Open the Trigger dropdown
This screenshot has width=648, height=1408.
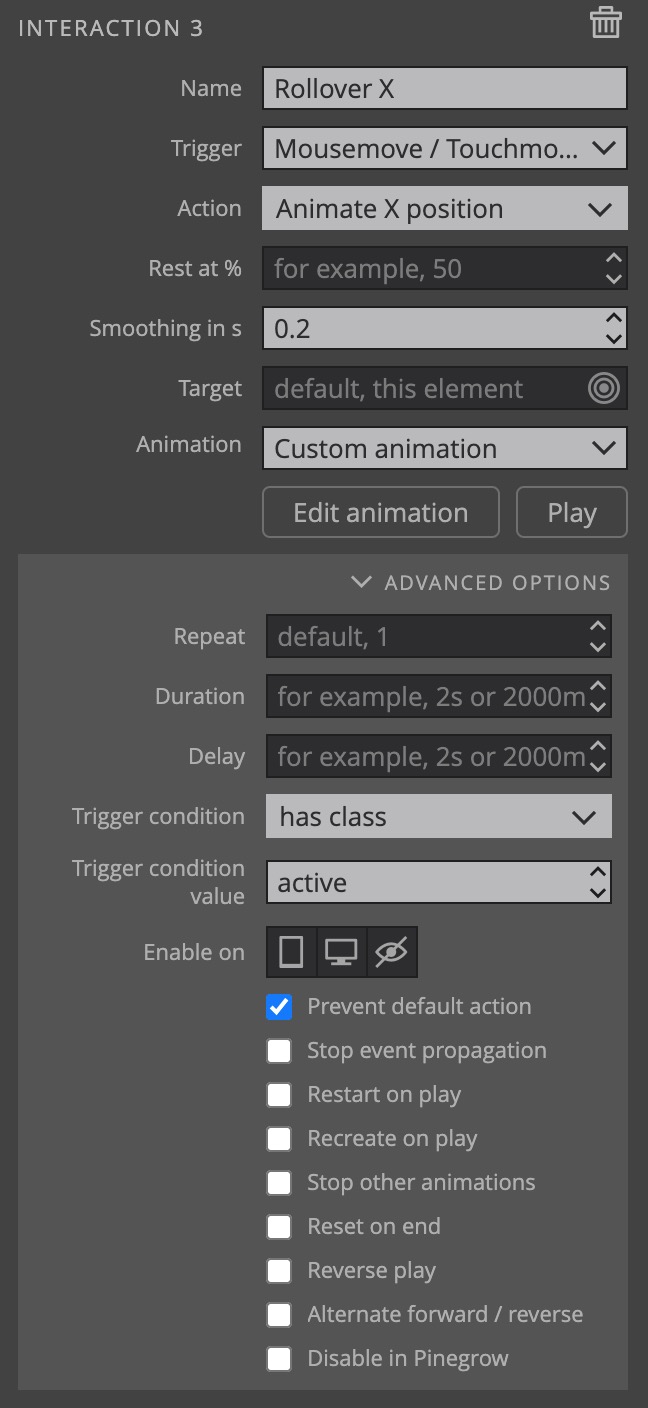click(445, 148)
